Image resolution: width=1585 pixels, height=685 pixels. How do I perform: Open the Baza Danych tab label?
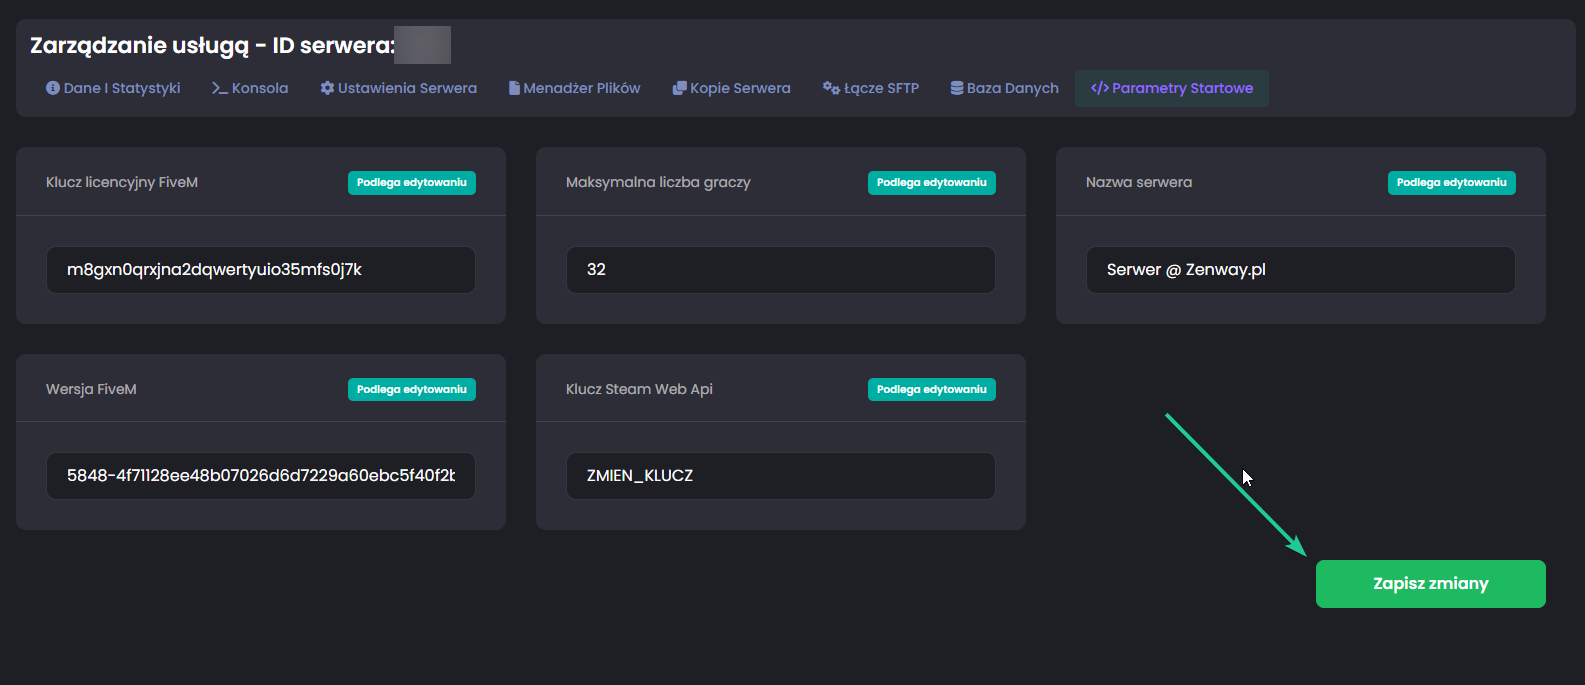pos(1012,88)
